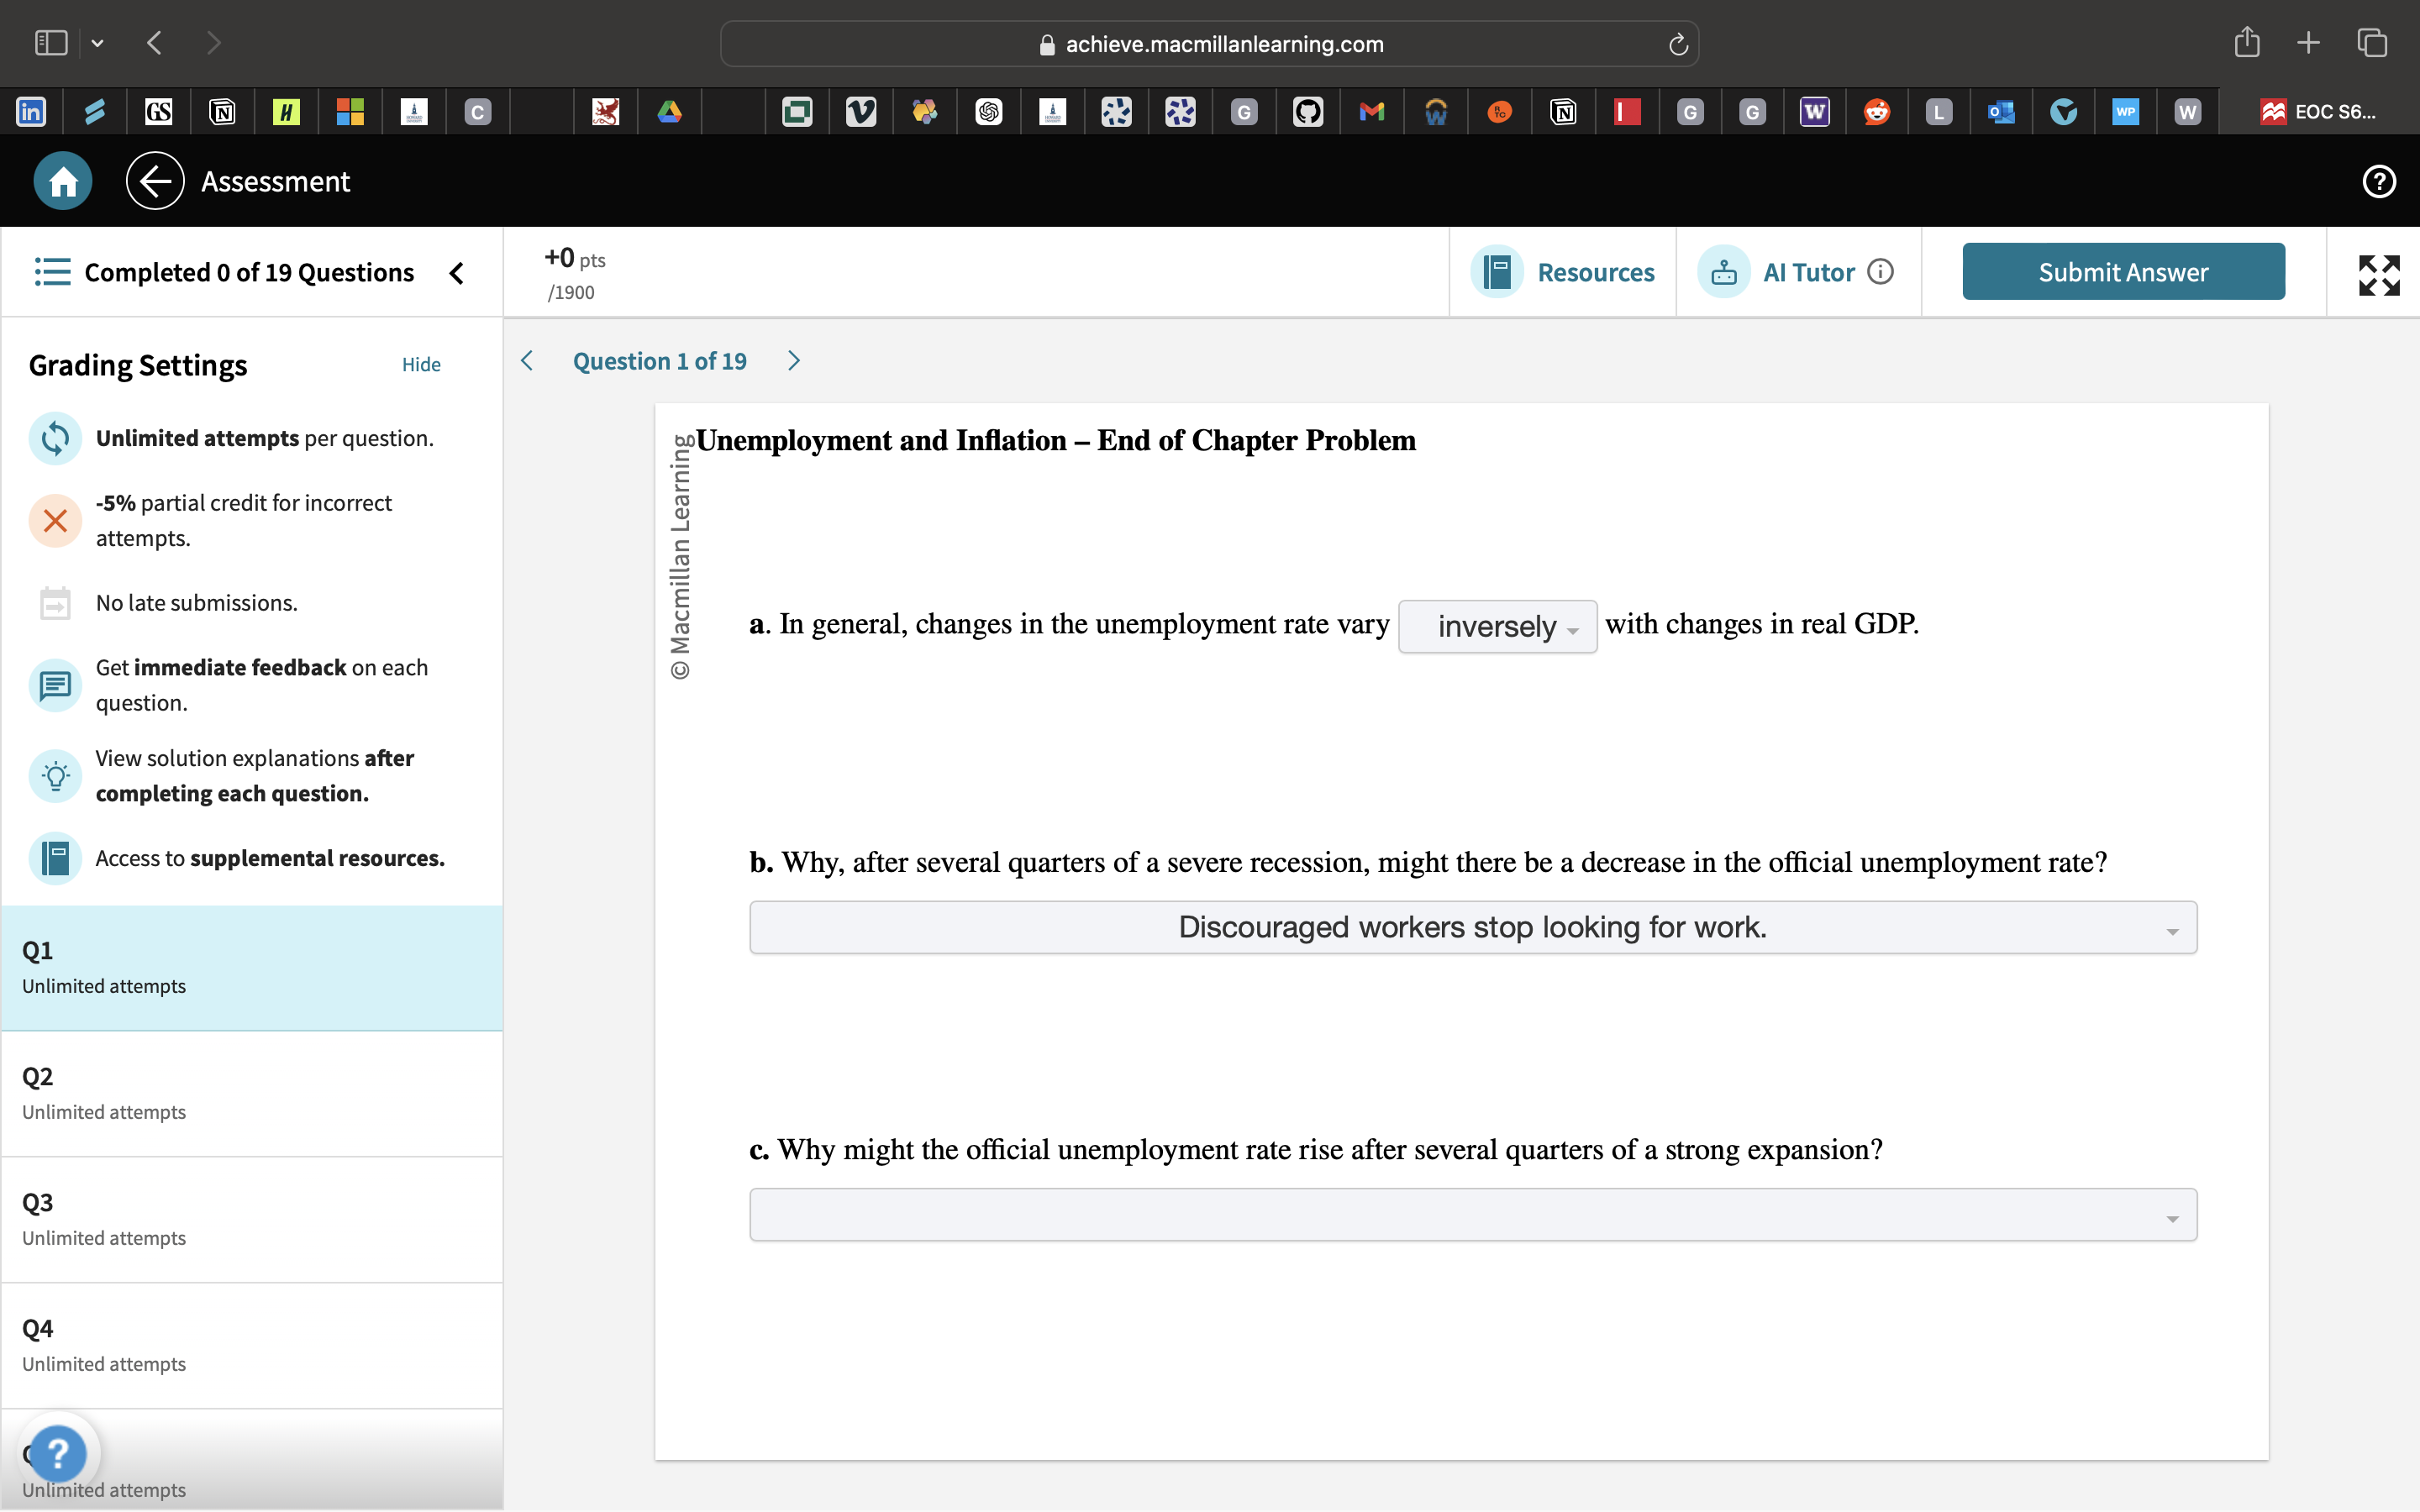Viewport: 2420px width, 1512px height.
Task: Go to the next question arrow
Action: point(794,361)
